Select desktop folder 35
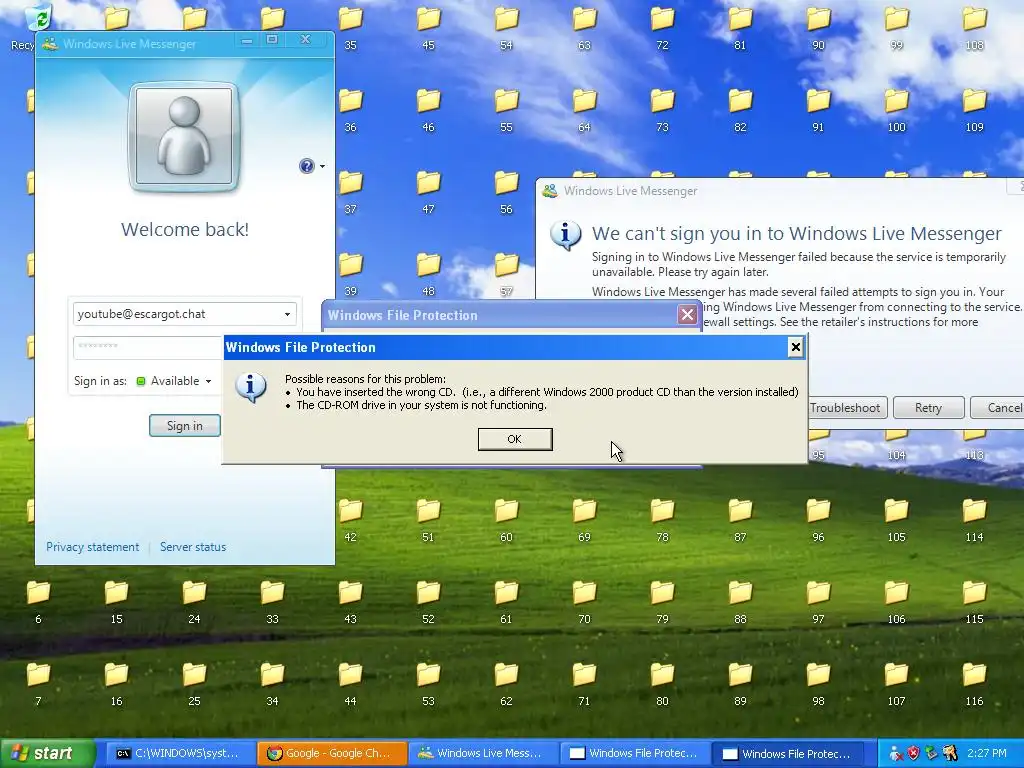1024x768 pixels. click(351, 26)
